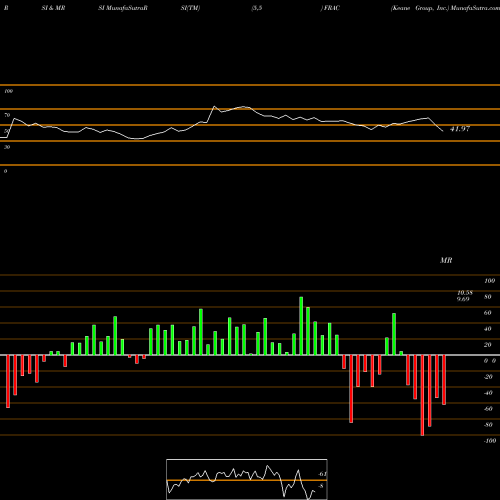Click the SI & MR header text
The width and height of the screenshot is (500, 500).
coord(53,8)
